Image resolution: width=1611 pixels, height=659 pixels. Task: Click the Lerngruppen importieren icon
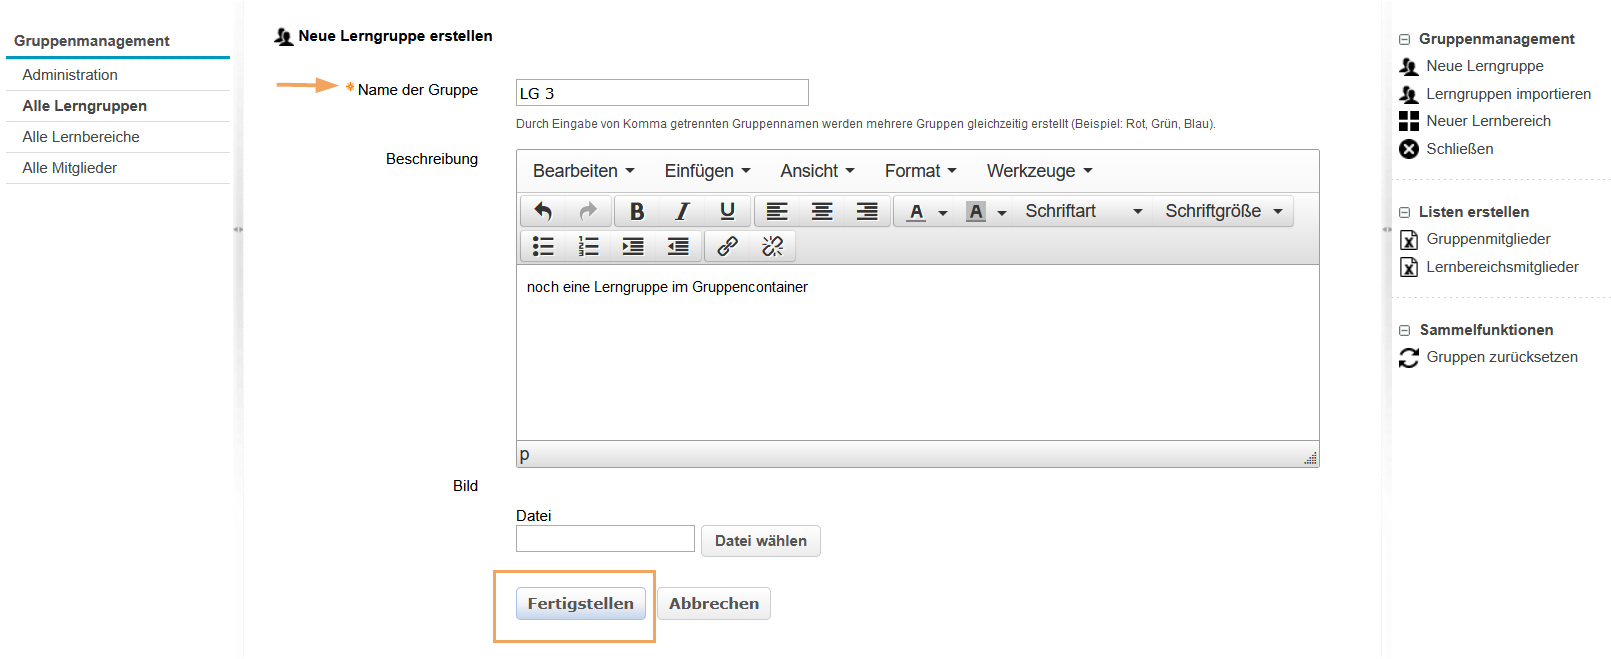pyautogui.click(x=1409, y=94)
